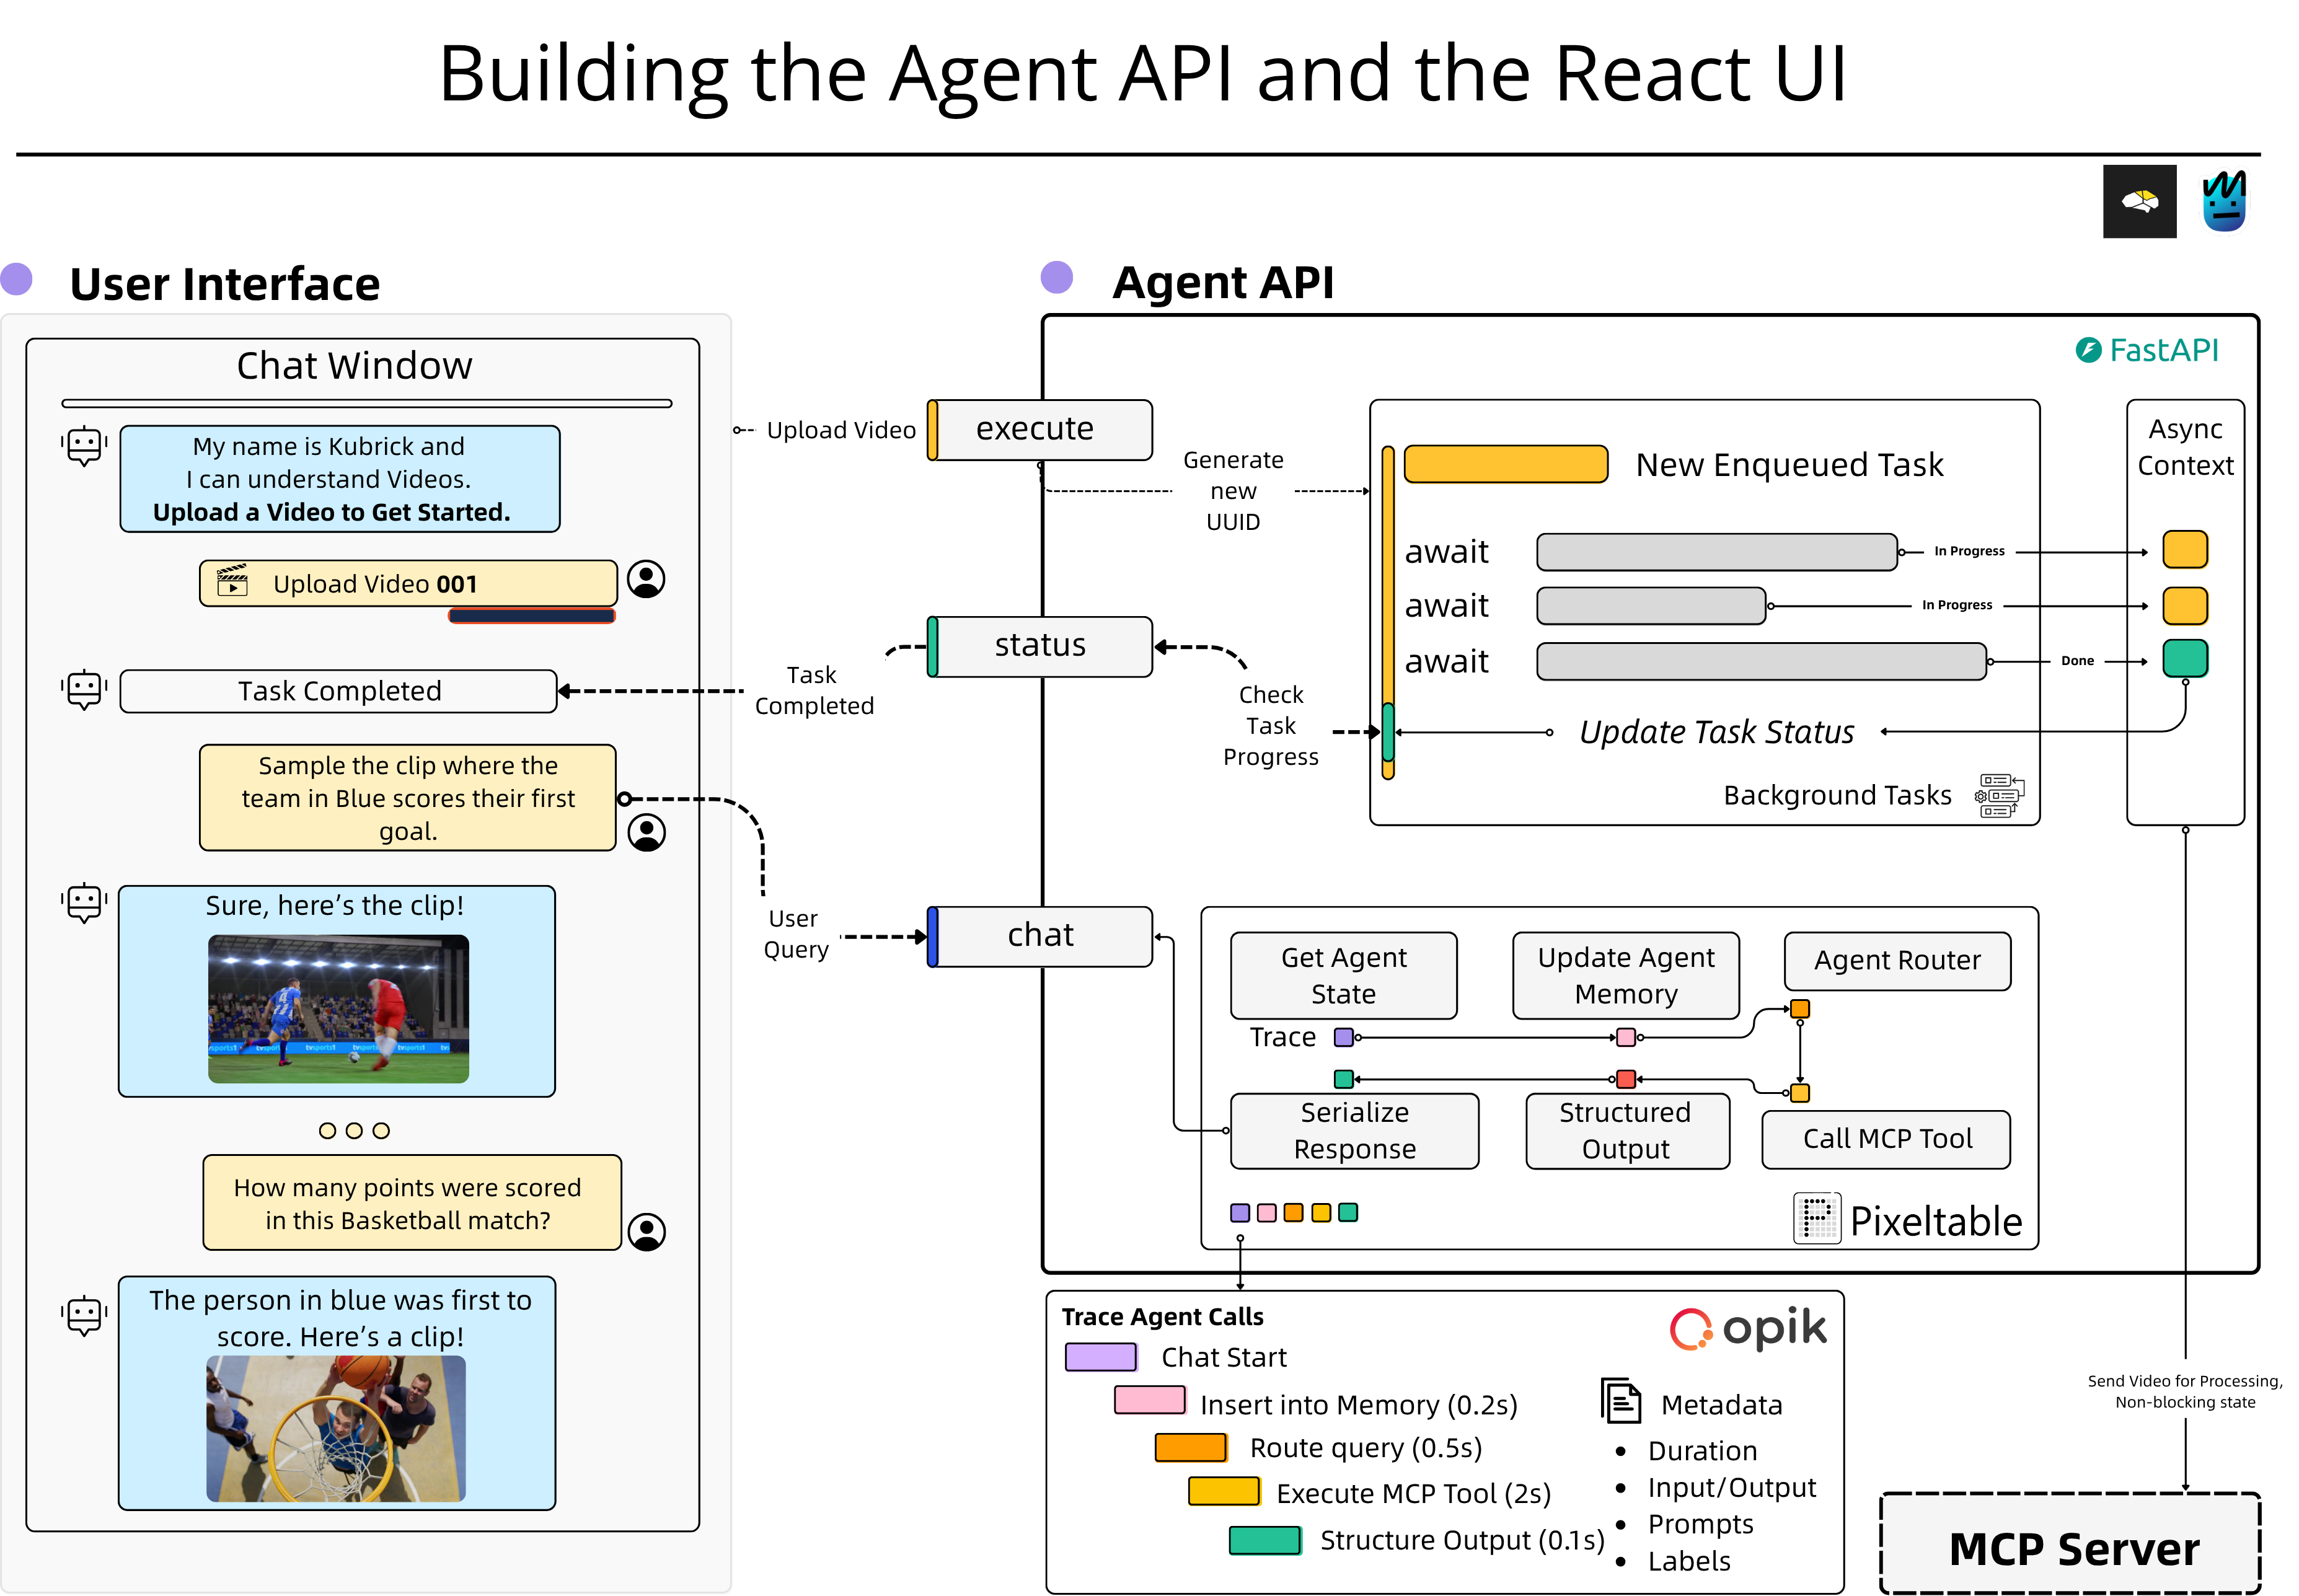Click the robot icon beside Task Completed
Image resolution: width=2299 pixels, height=1596 pixels.
84,690
